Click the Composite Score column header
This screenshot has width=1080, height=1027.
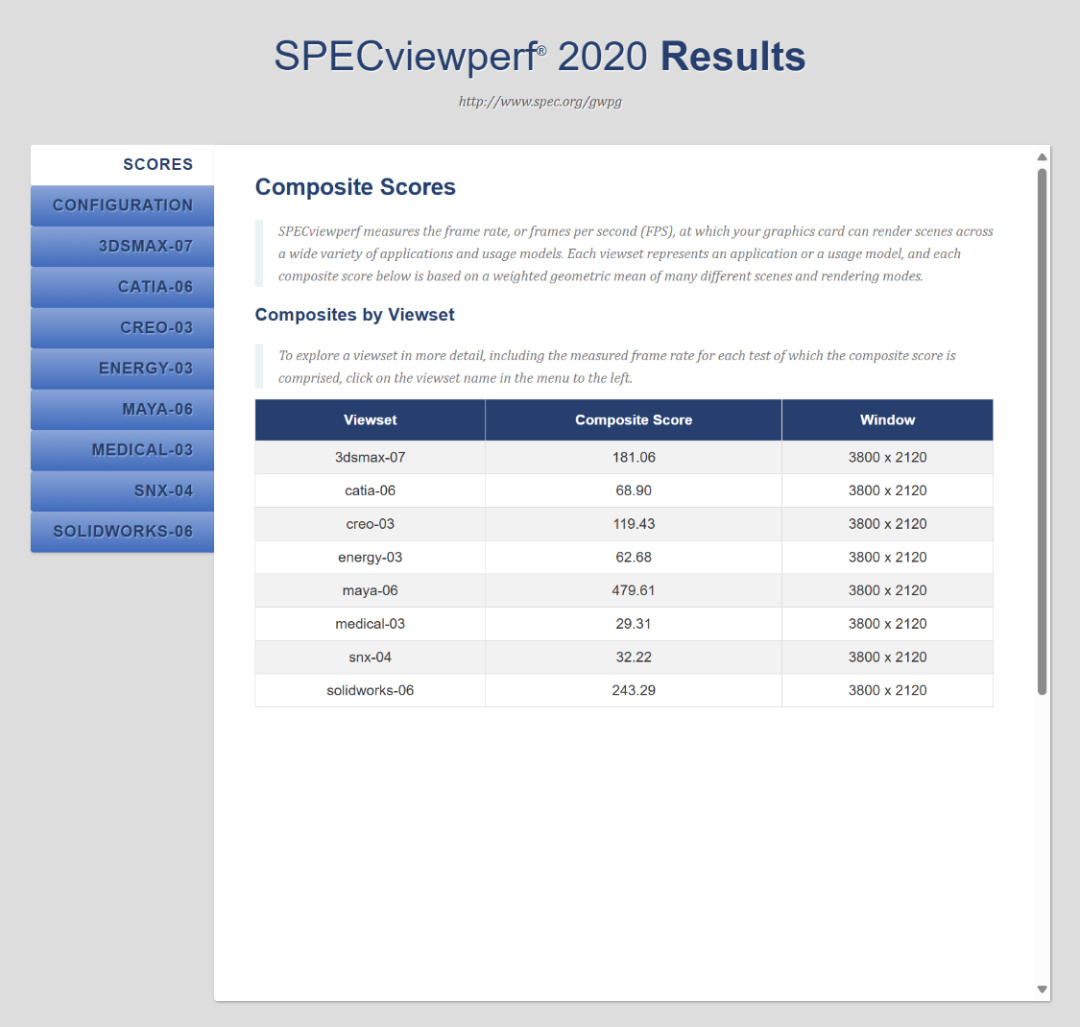coord(634,419)
